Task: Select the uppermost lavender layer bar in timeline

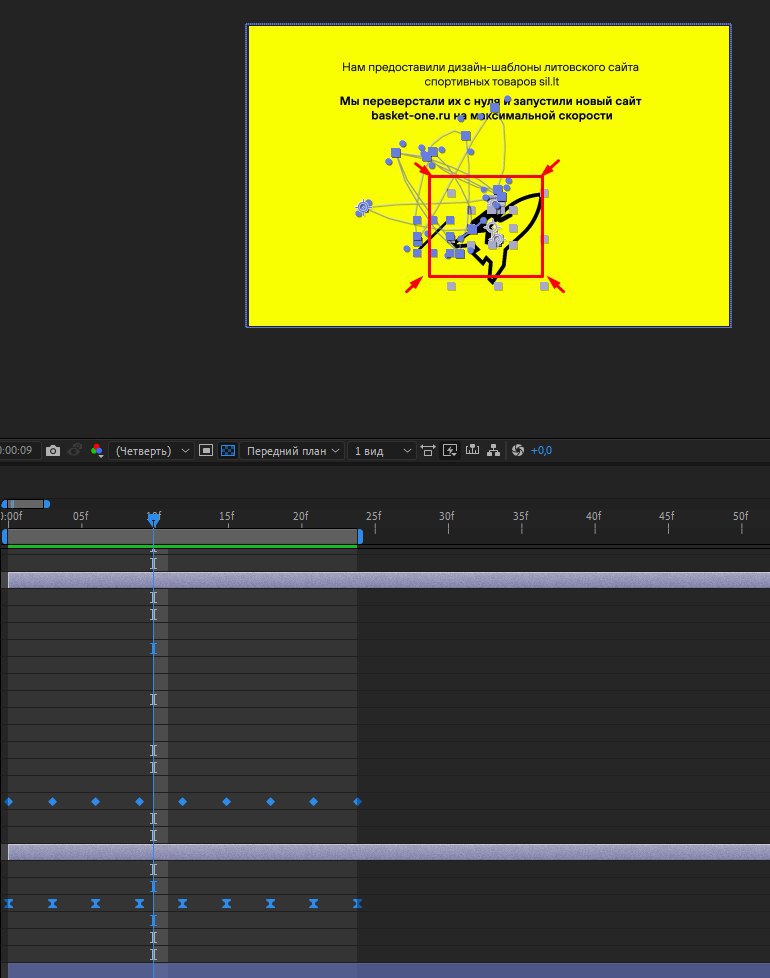Action: 388,580
